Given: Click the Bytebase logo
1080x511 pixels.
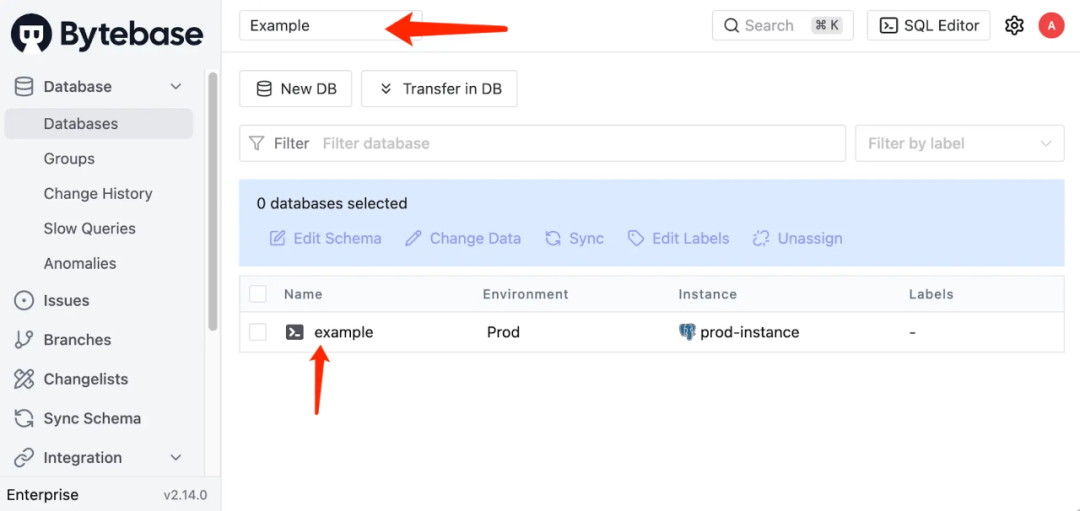Looking at the screenshot, I should 107,34.
